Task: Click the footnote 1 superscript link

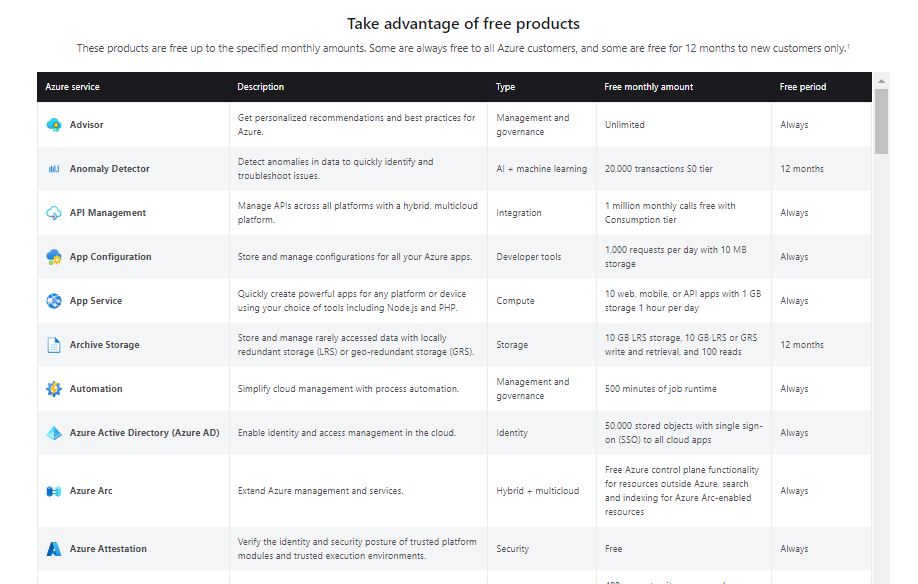Action: coord(848,46)
